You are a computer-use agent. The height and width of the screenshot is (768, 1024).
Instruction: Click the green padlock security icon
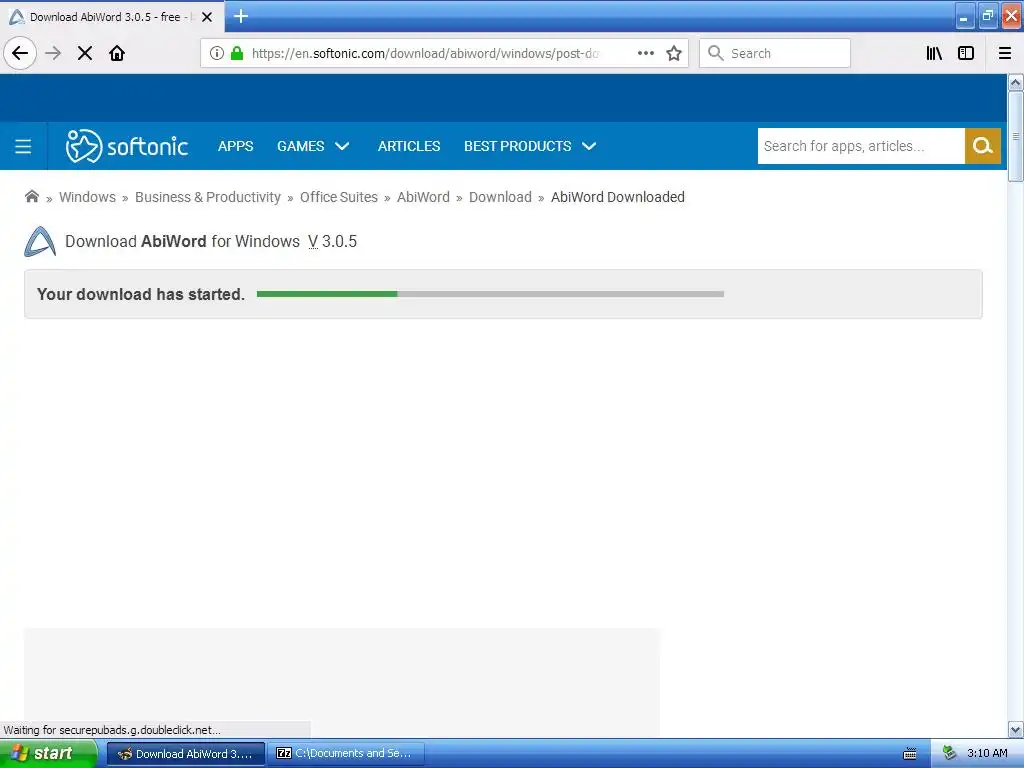237,53
